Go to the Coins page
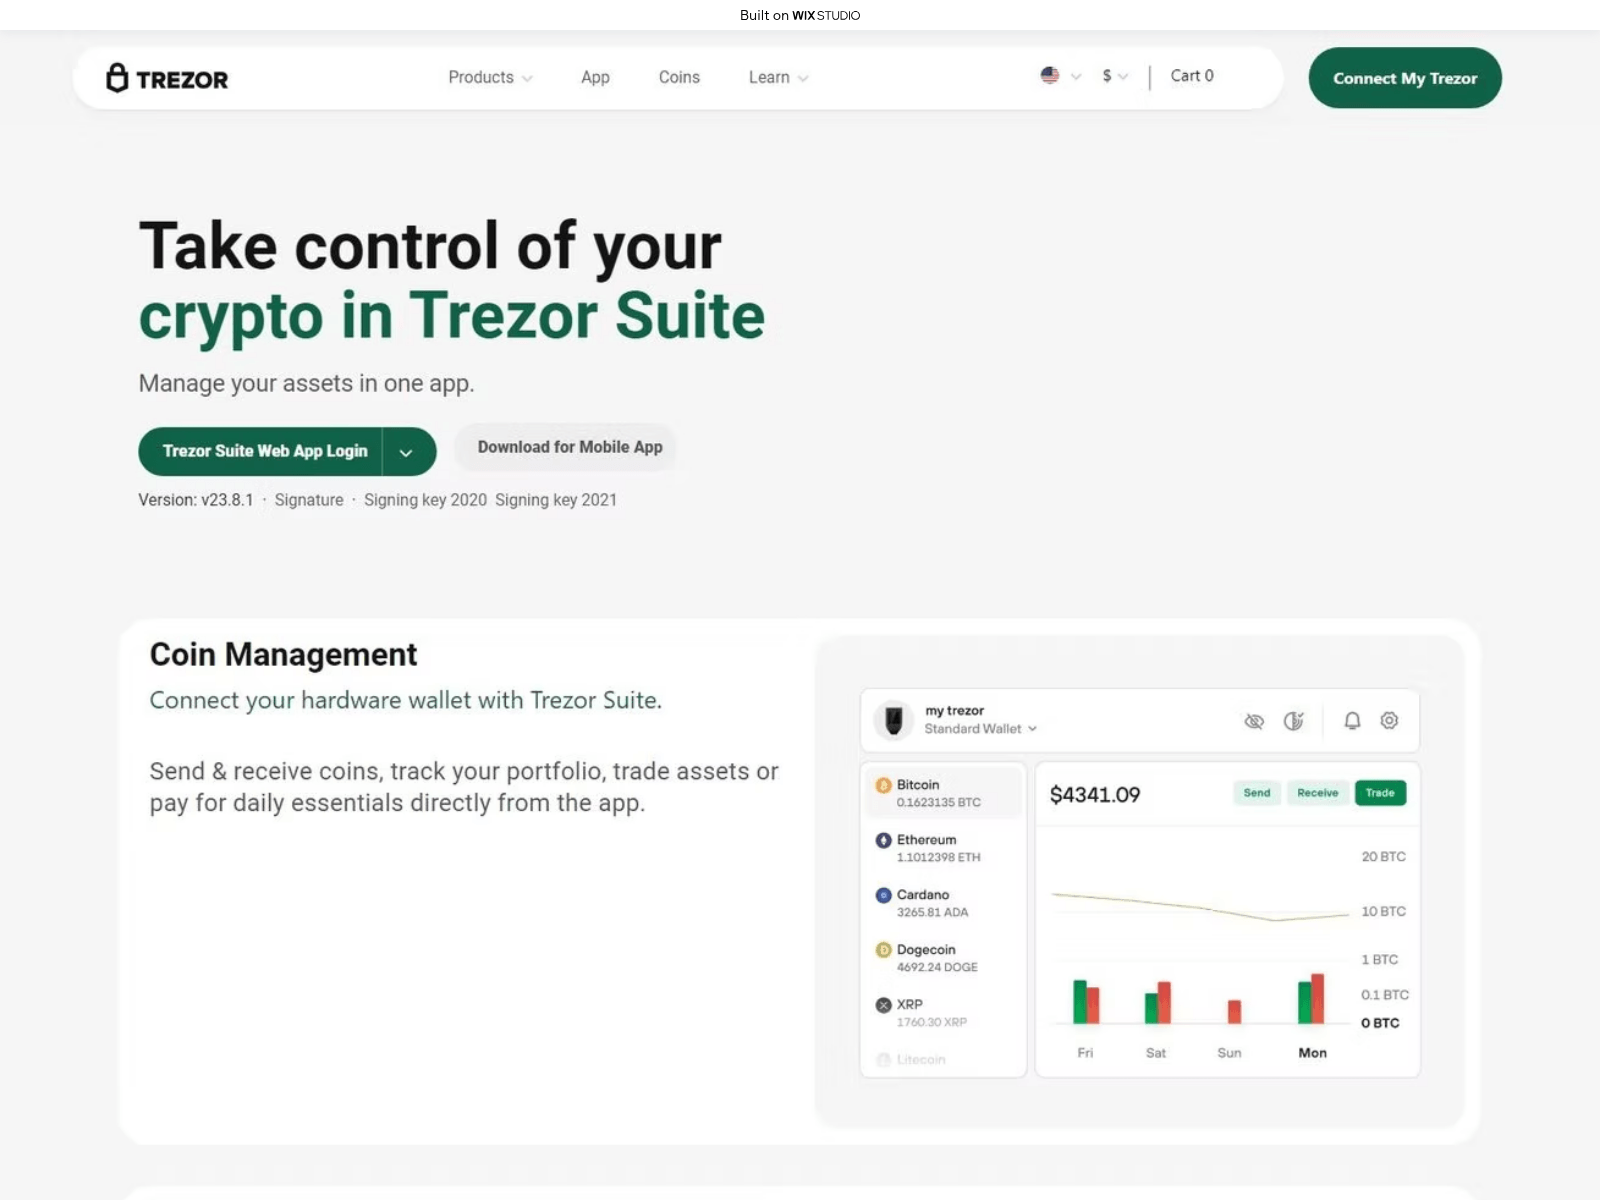1600x1200 pixels. (x=679, y=77)
